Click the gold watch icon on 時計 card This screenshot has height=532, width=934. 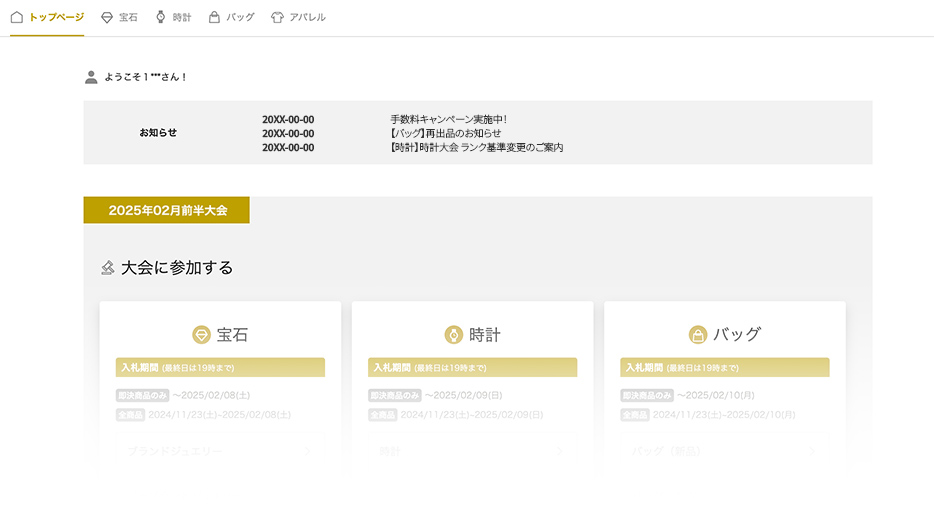453,335
